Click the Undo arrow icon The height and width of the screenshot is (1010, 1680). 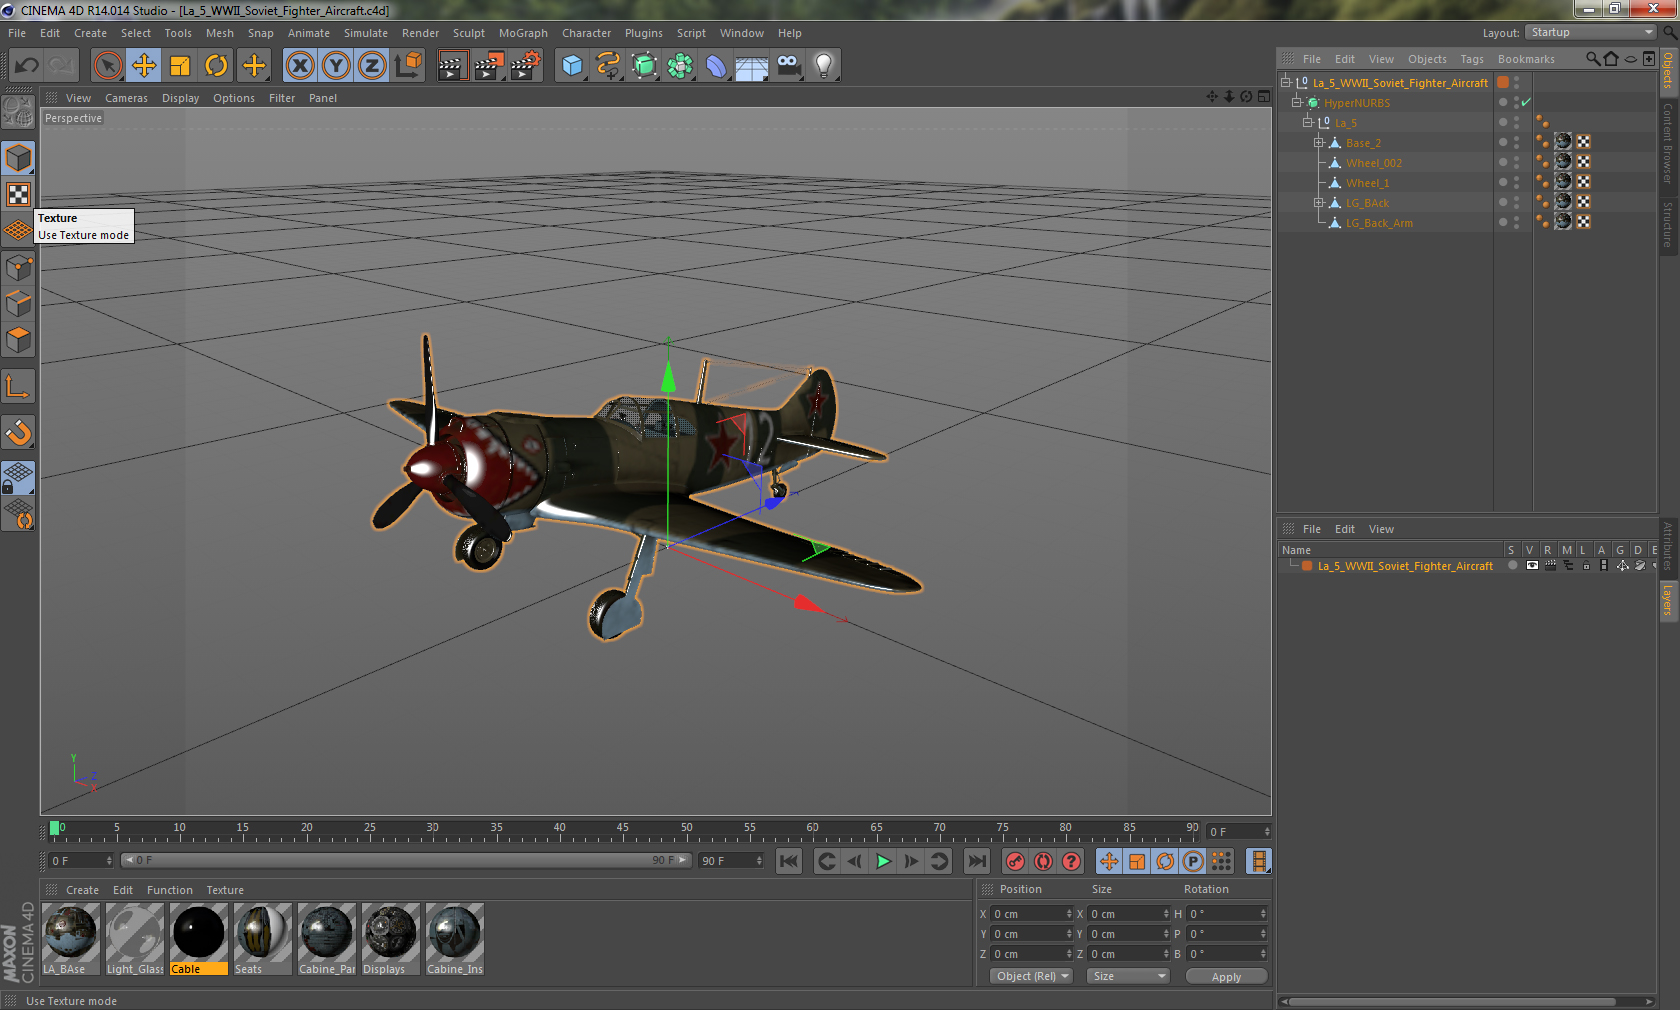(26, 66)
